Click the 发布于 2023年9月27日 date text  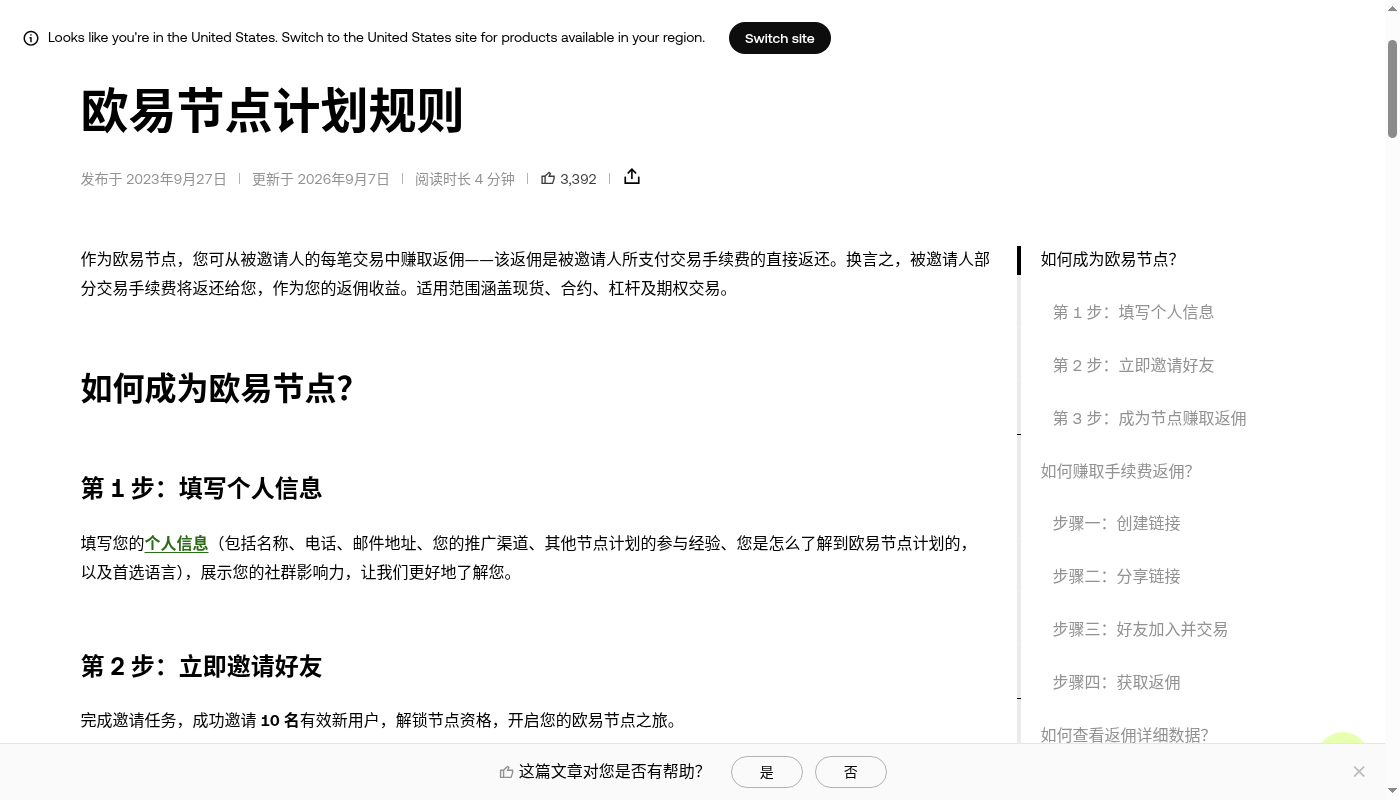tap(154, 179)
